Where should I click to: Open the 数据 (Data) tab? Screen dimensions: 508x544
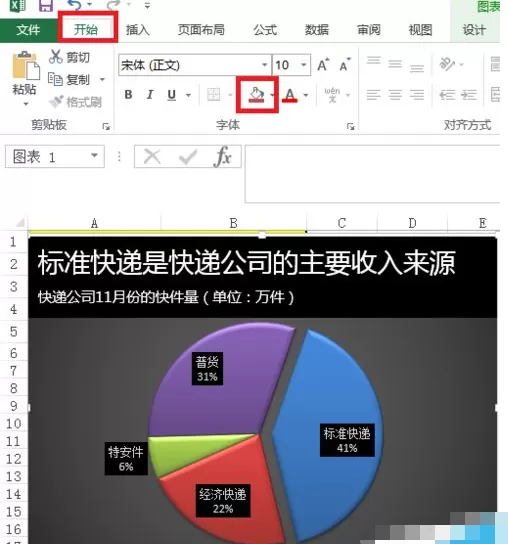tap(316, 30)
